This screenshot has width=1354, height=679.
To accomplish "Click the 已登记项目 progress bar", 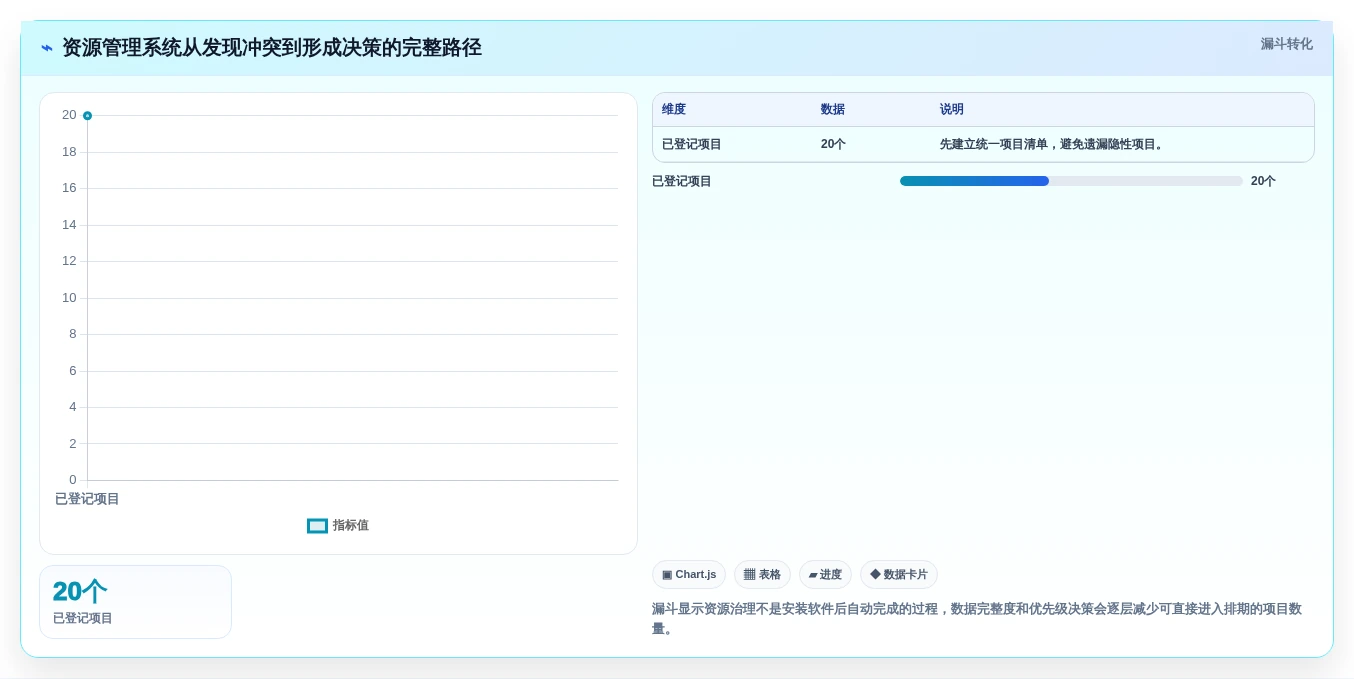I will click(1071, 181).
